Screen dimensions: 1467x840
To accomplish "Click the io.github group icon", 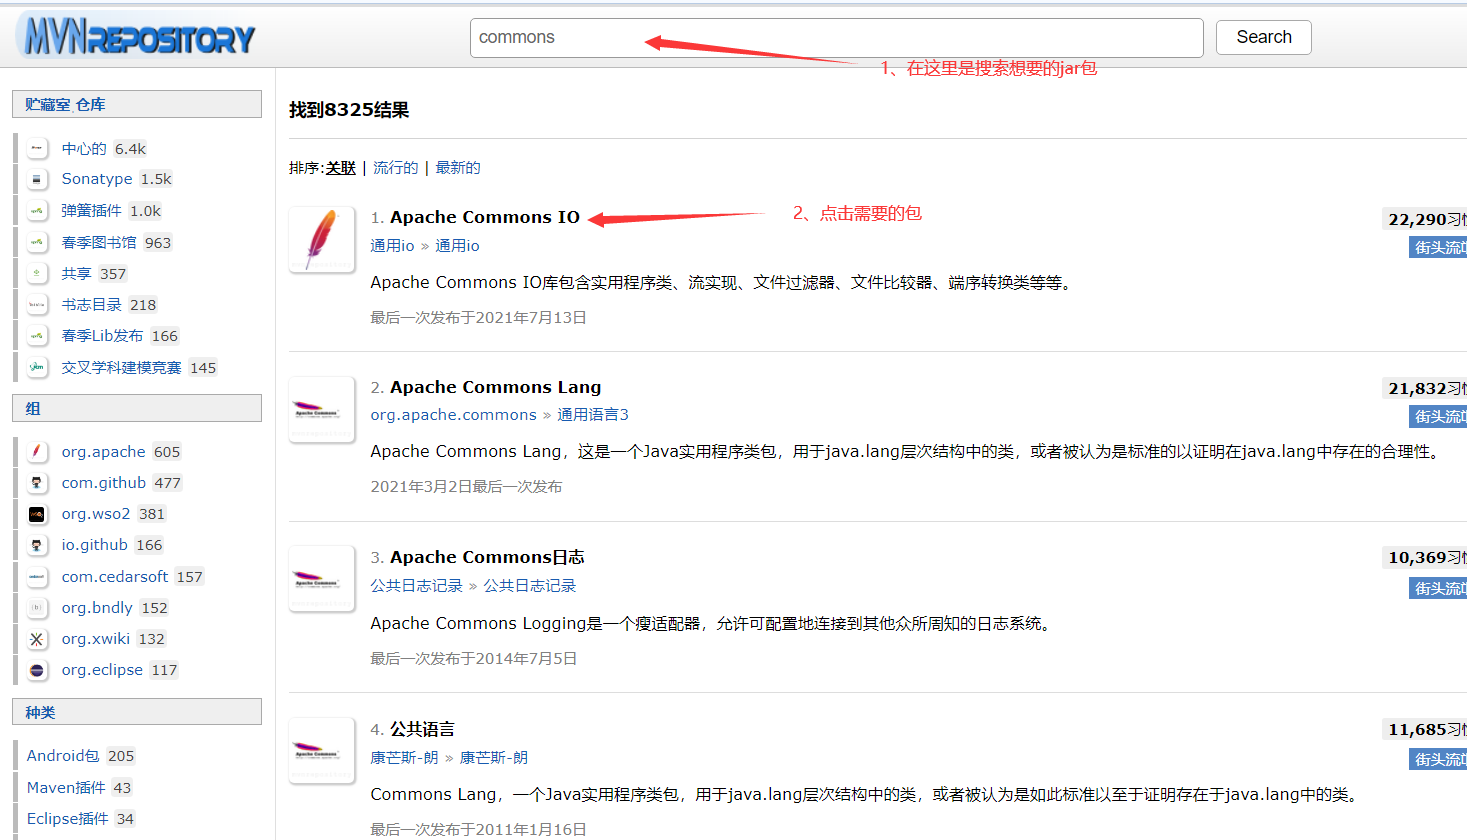I will 37,545.
